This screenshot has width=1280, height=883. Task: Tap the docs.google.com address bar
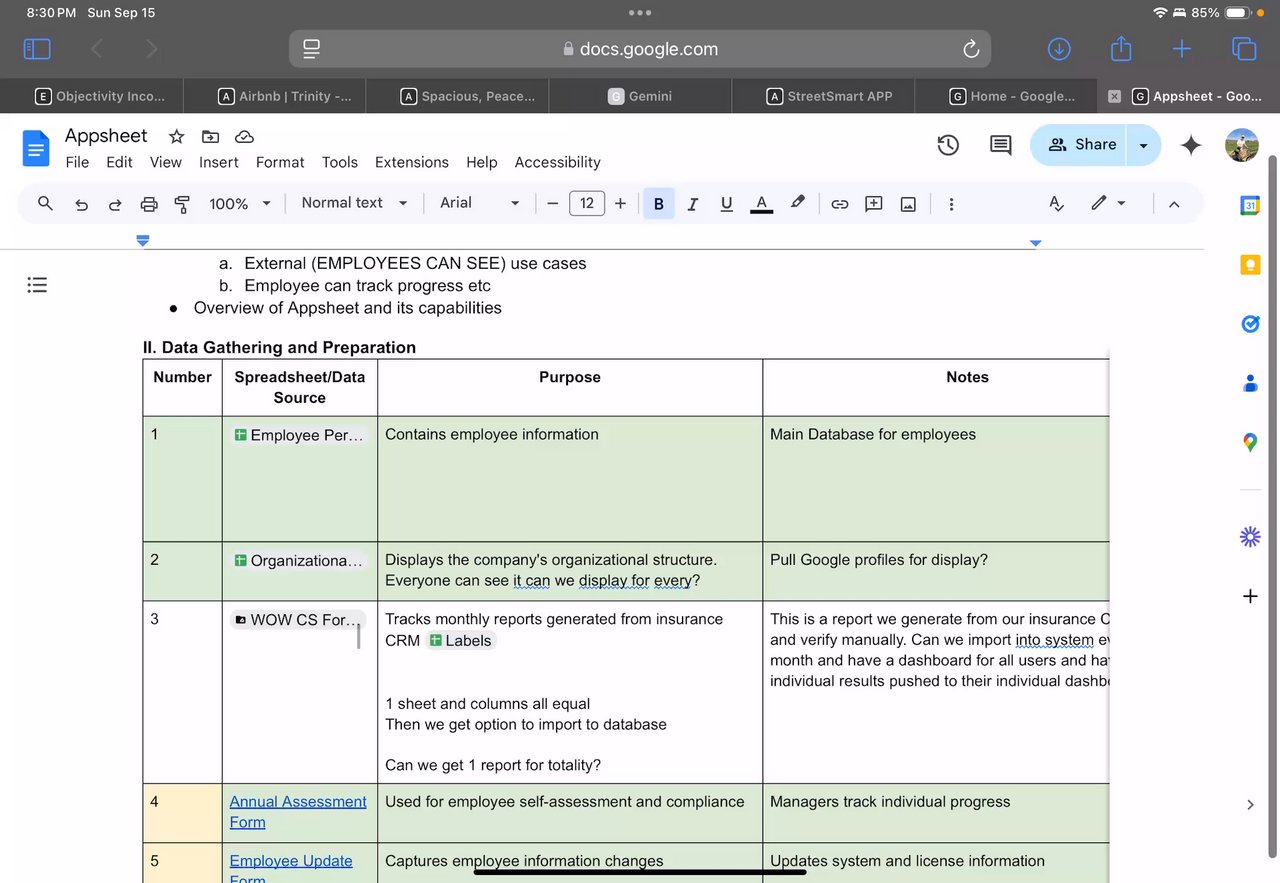click(x=640, y=49)
